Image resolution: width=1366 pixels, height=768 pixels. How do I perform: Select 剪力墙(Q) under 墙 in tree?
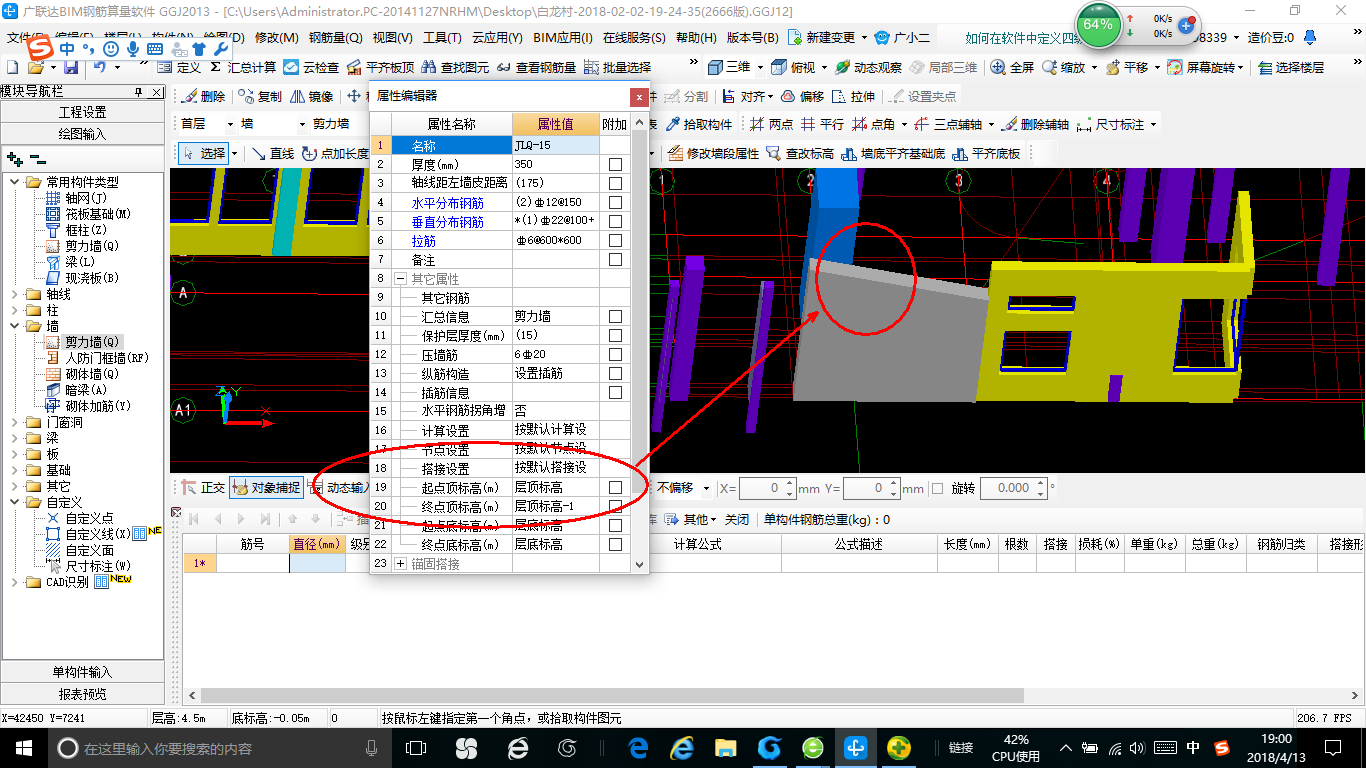tap(92, 342)
